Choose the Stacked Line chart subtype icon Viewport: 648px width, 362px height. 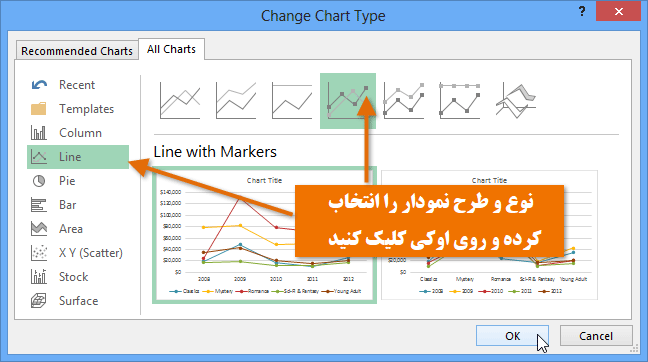236,101
